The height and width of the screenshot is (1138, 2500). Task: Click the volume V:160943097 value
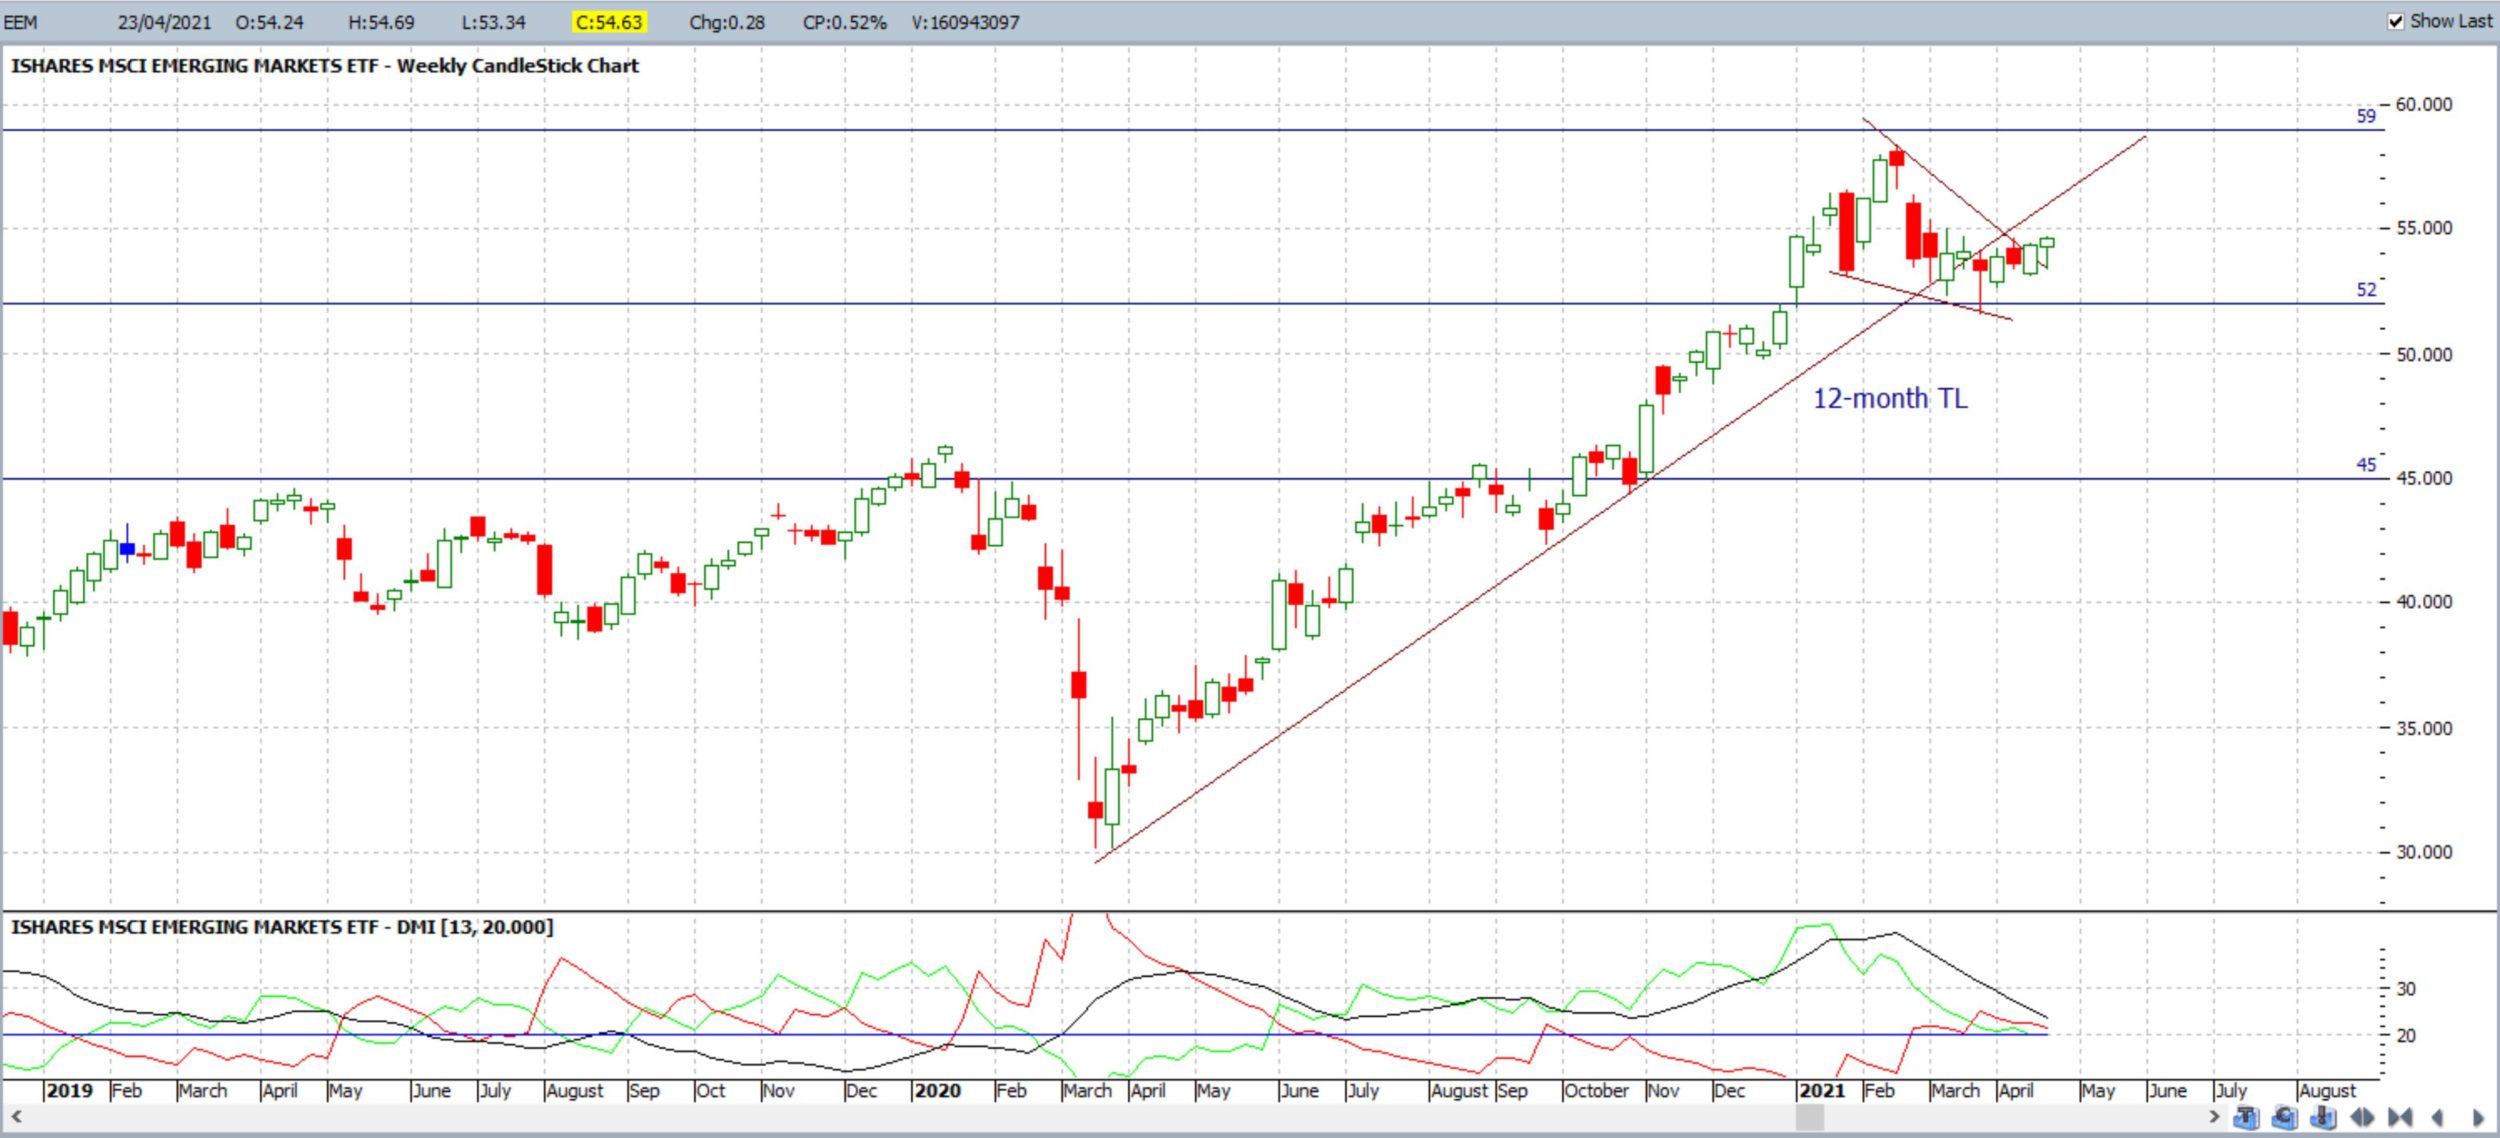965,22
